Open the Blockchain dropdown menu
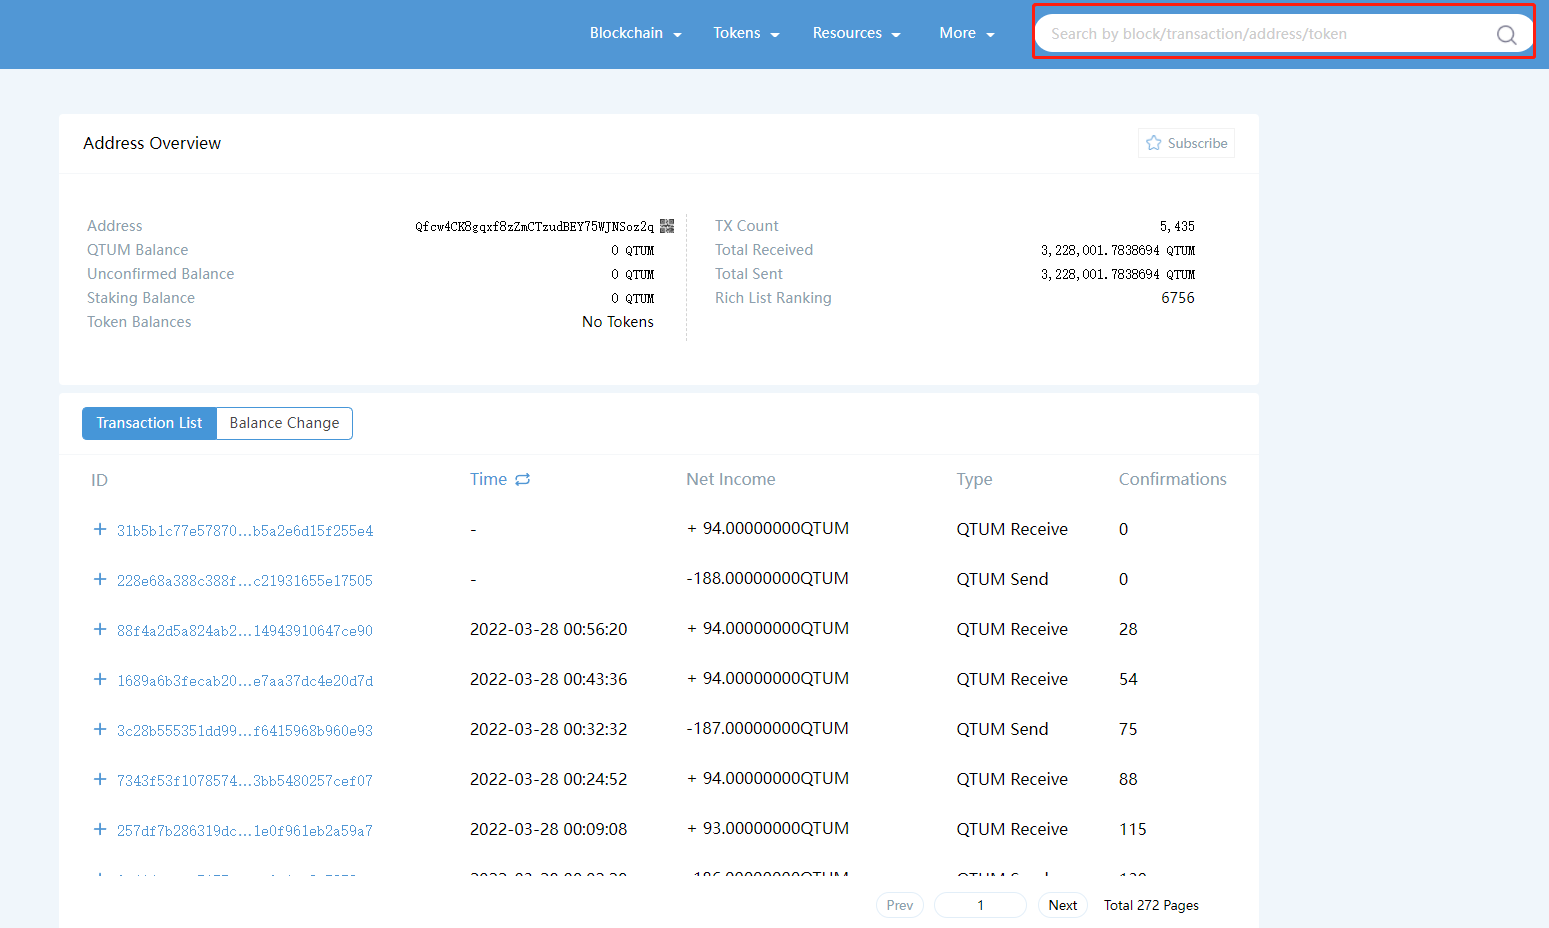Screen dimensions: 1549x928 point(635,33)
